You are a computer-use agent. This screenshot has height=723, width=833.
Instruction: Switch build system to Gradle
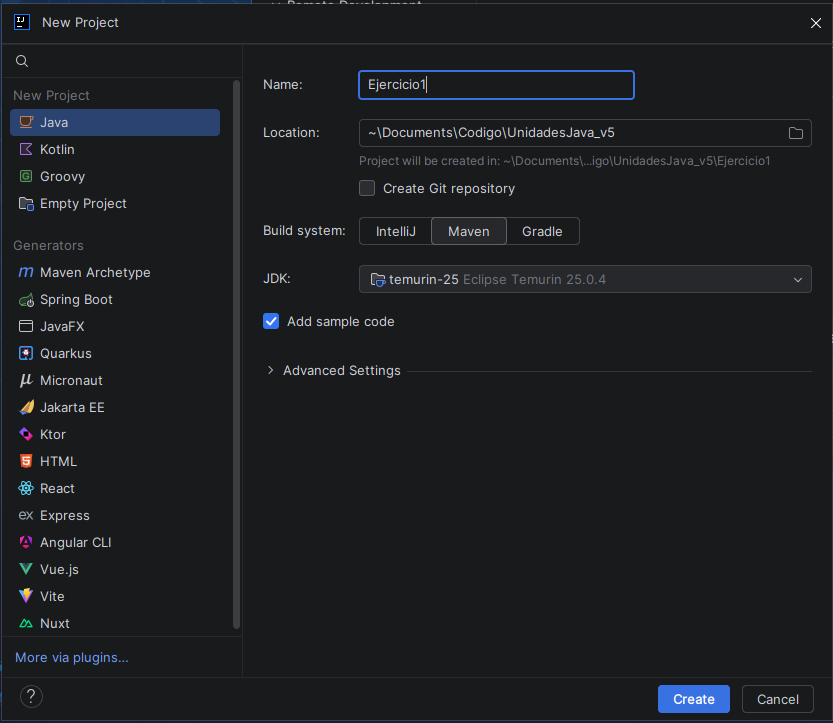(x=542, y=231)
